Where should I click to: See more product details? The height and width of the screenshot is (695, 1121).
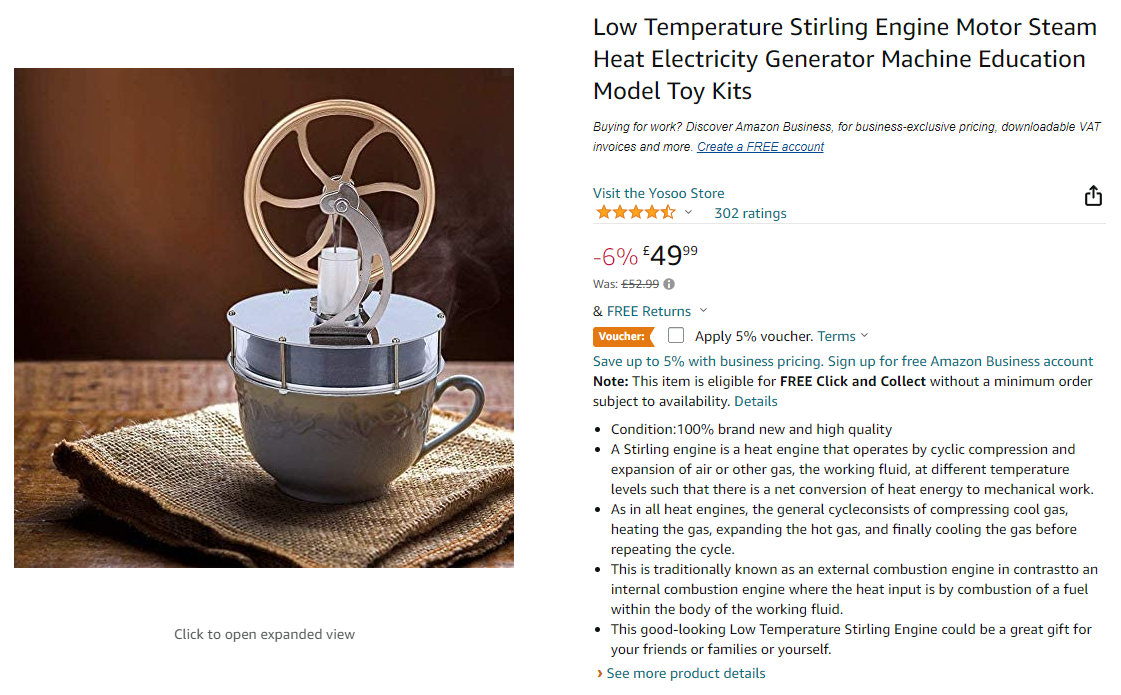point(686,673)
